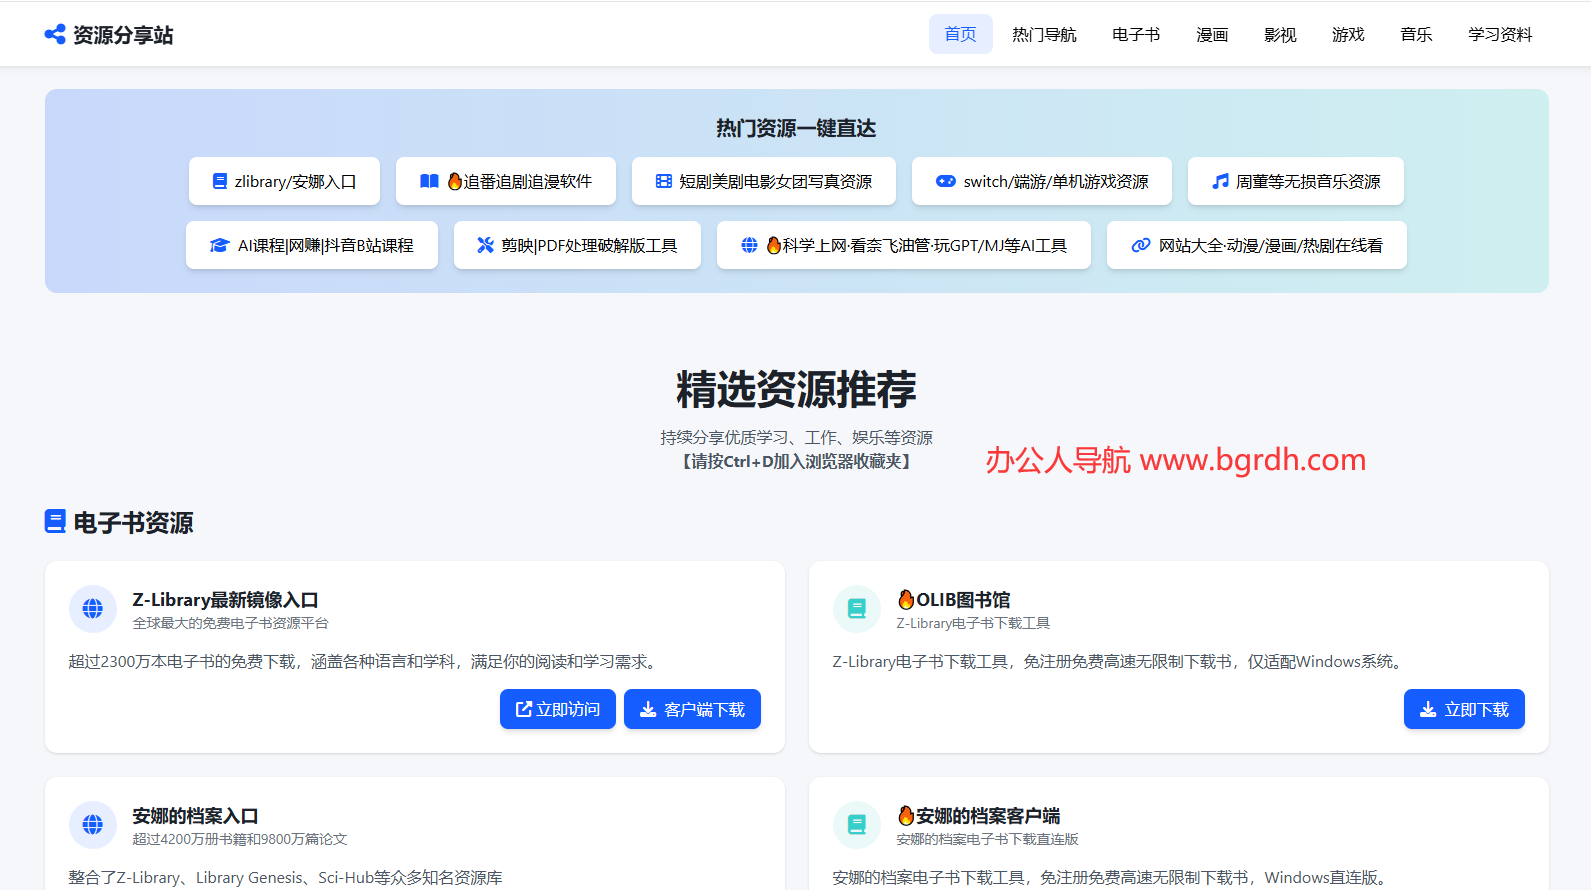Click the blue book icon beside 电子书资源 heading
The height and width of the screenshot is (890, 1591).
pyautogui.click(x=55, y=522)
